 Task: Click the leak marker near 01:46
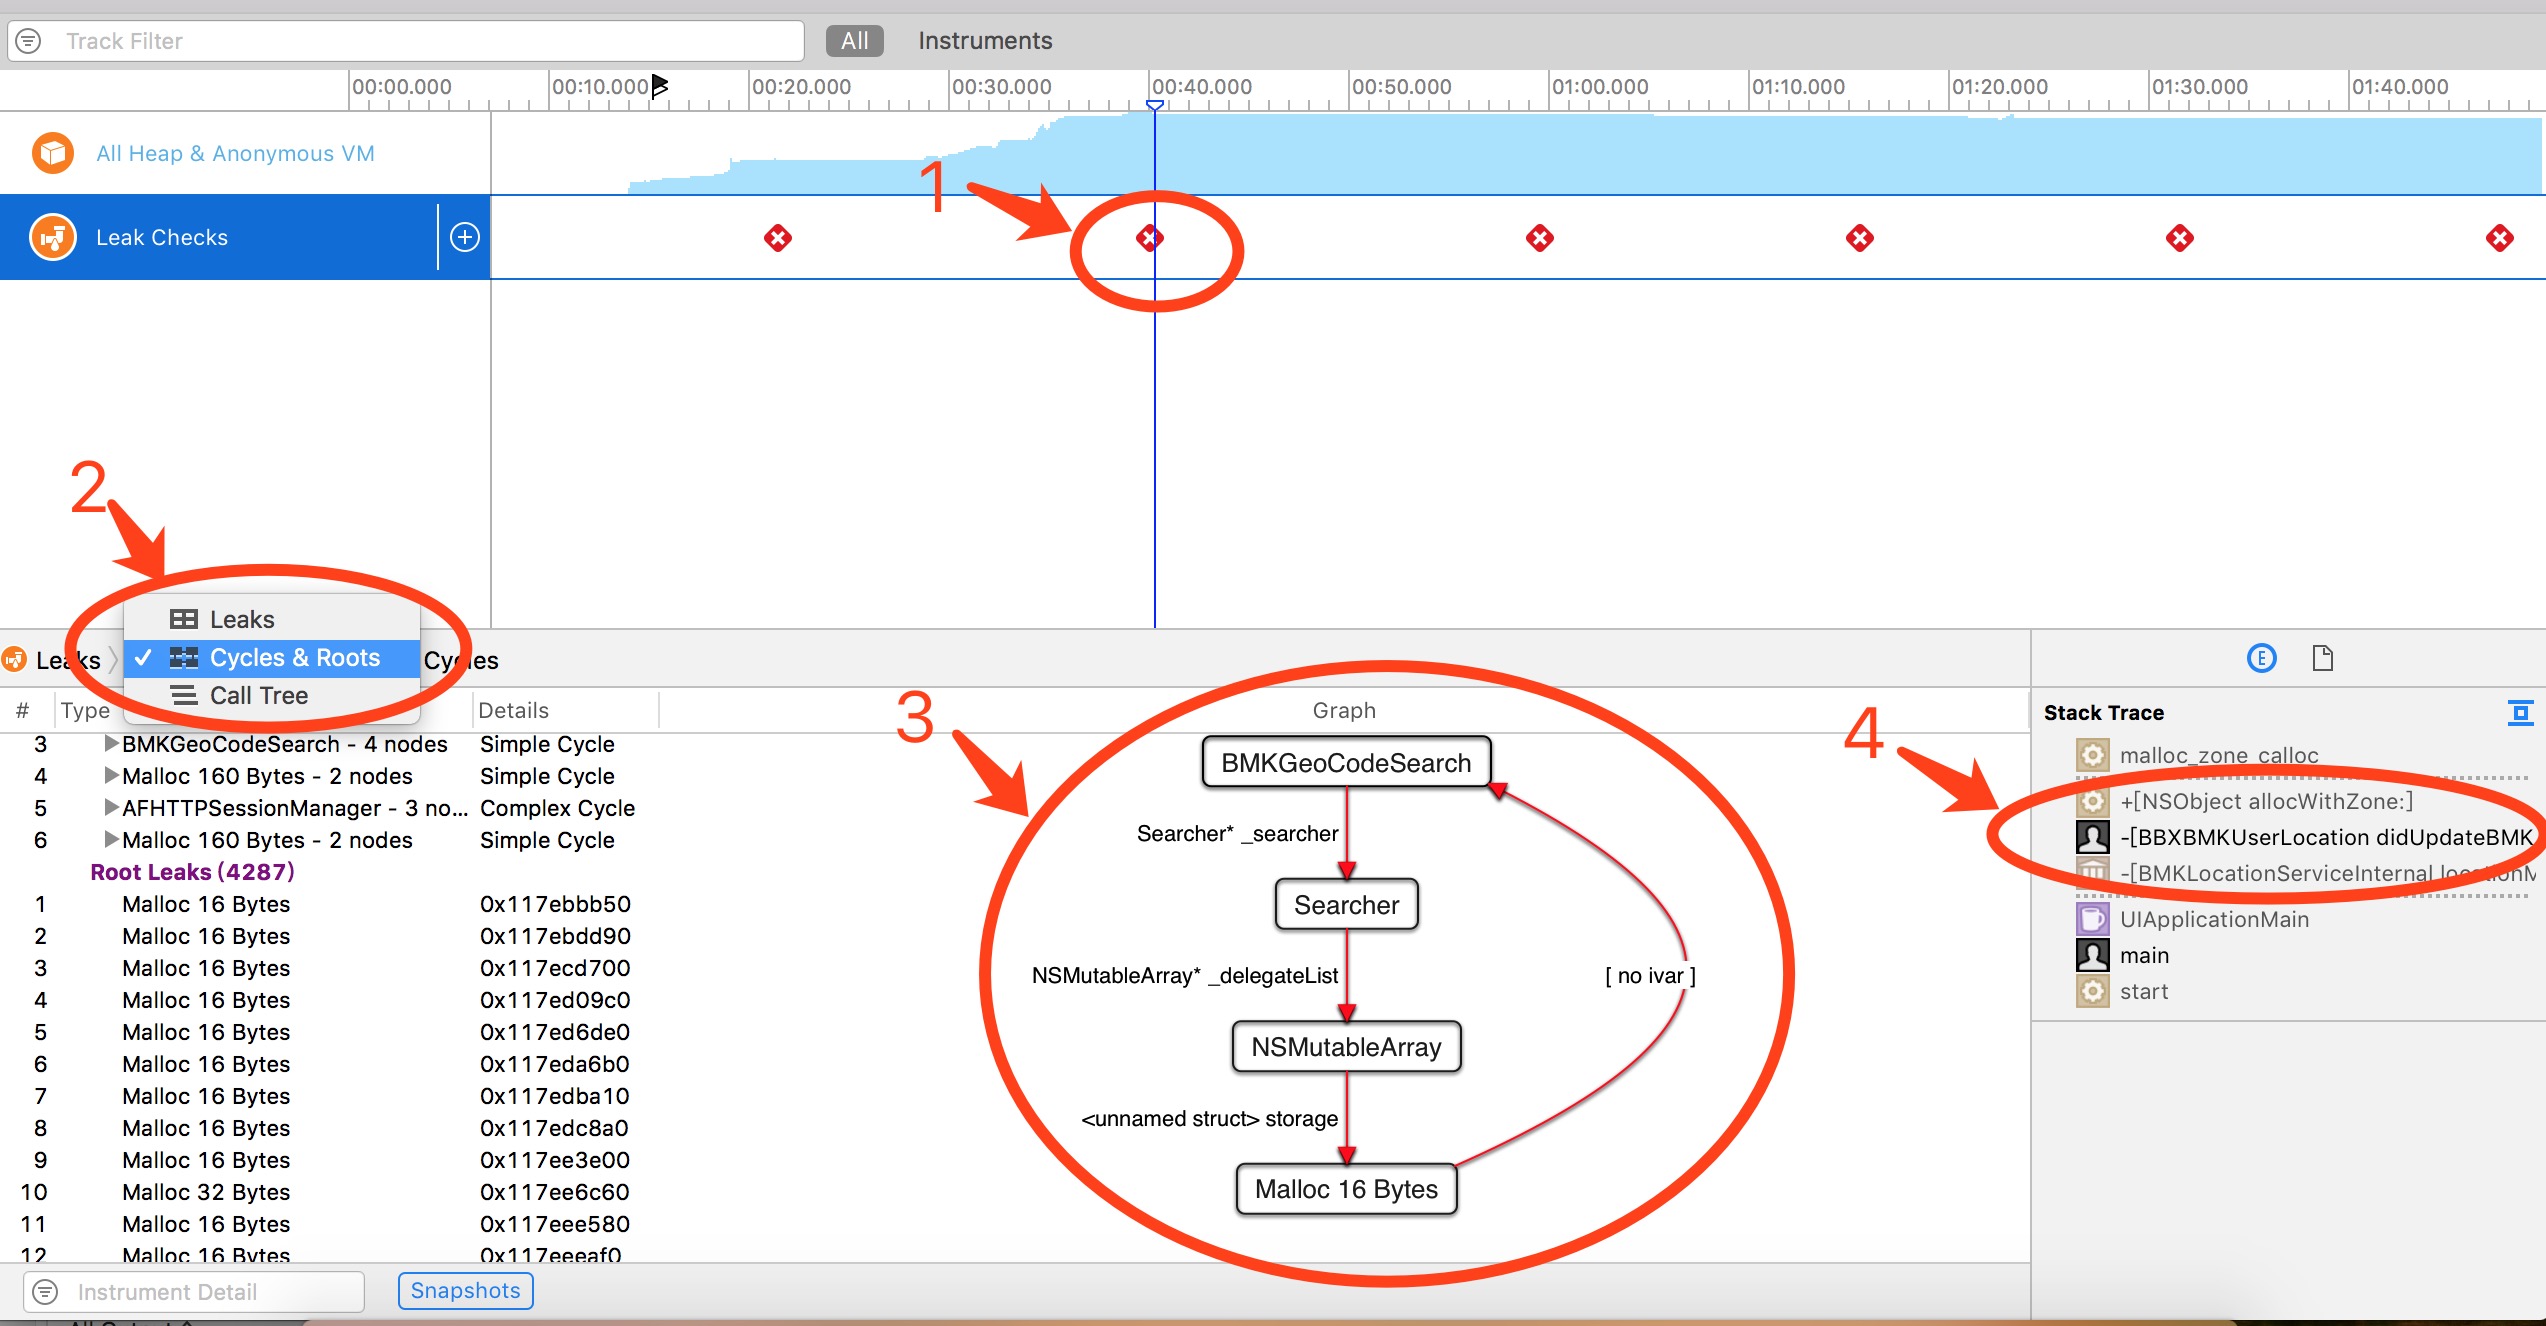coord(2500,238)
